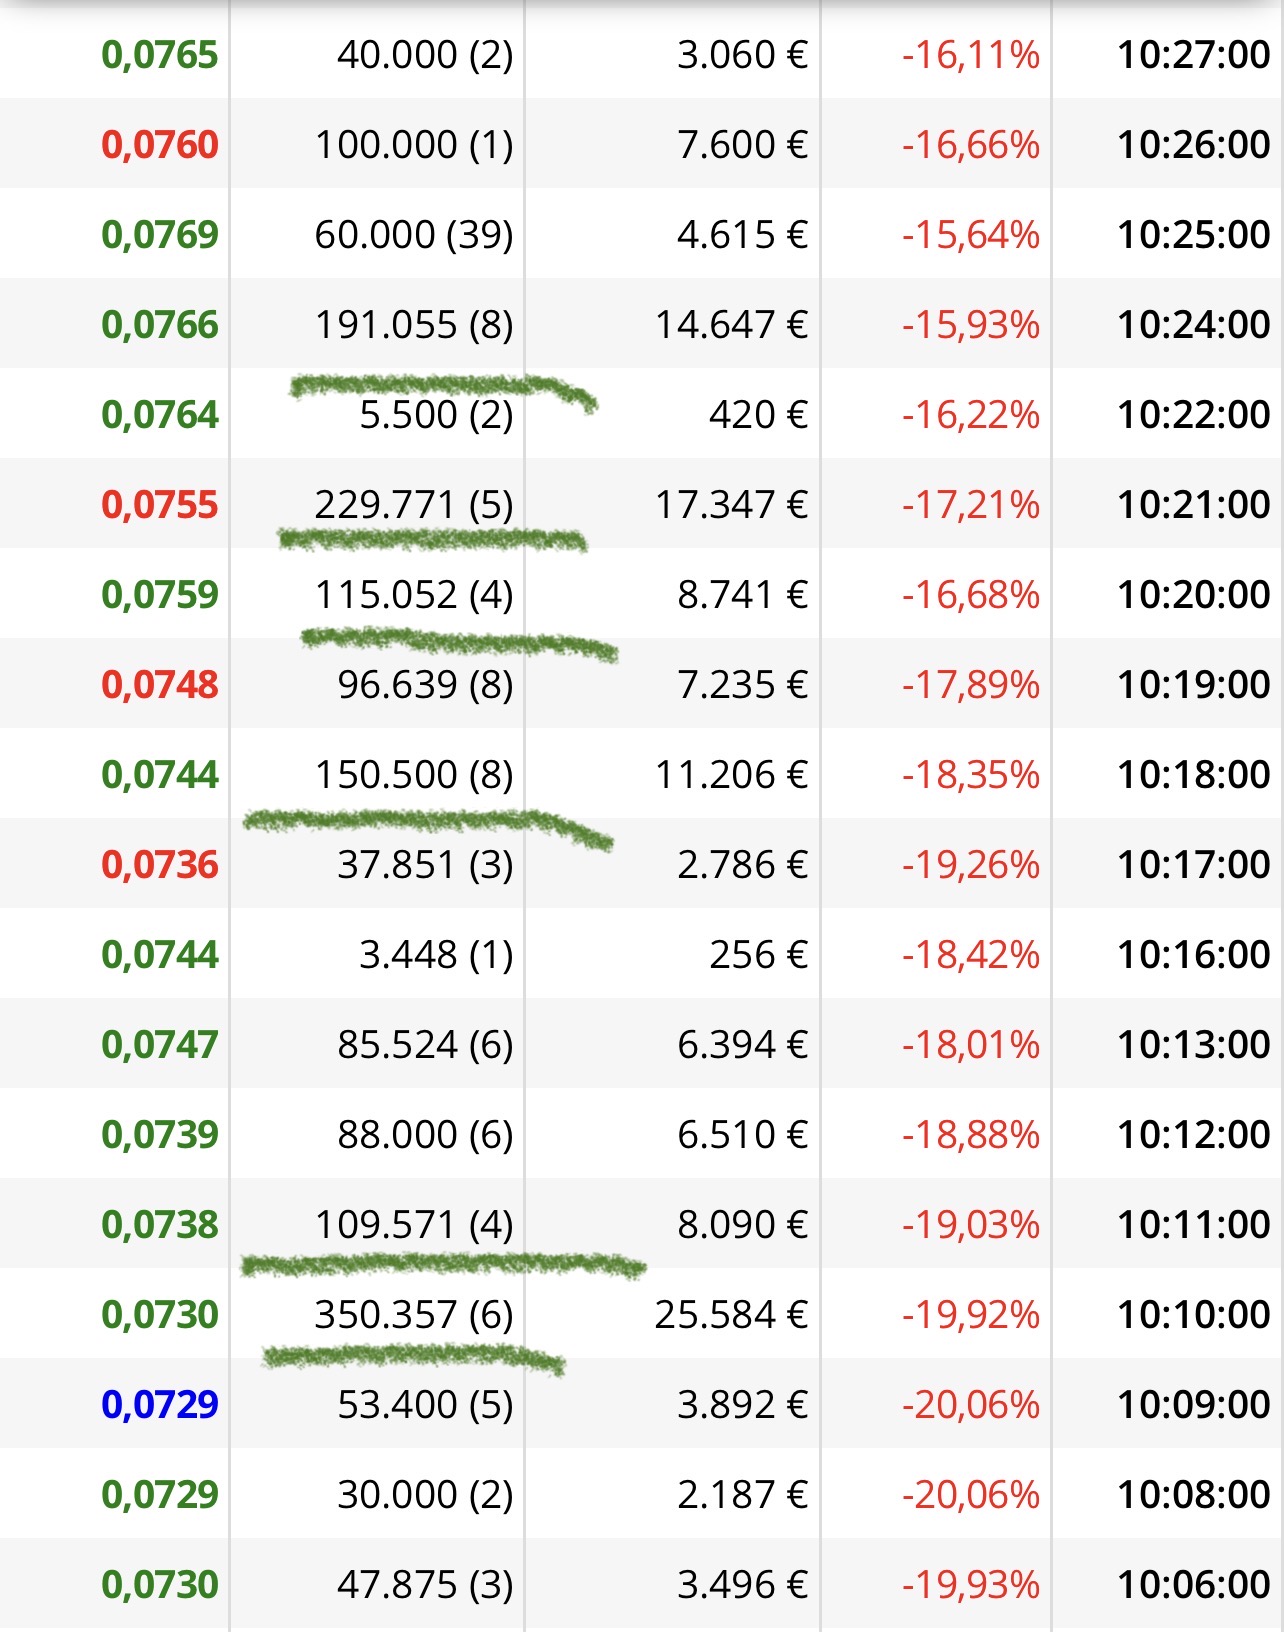Image resolution: width=1284 pixels, height=1632 pixels.
Task: Click the highlighted volume 350.357 (6)
Action: point(414,1315)
